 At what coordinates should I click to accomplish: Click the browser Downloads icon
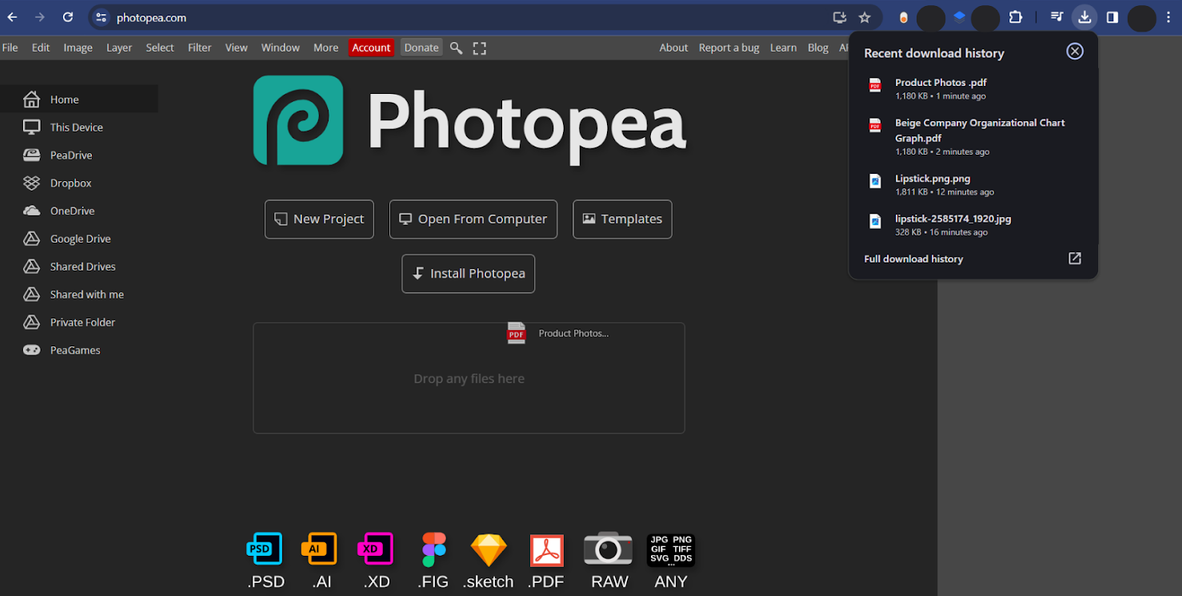(1084, 17)
